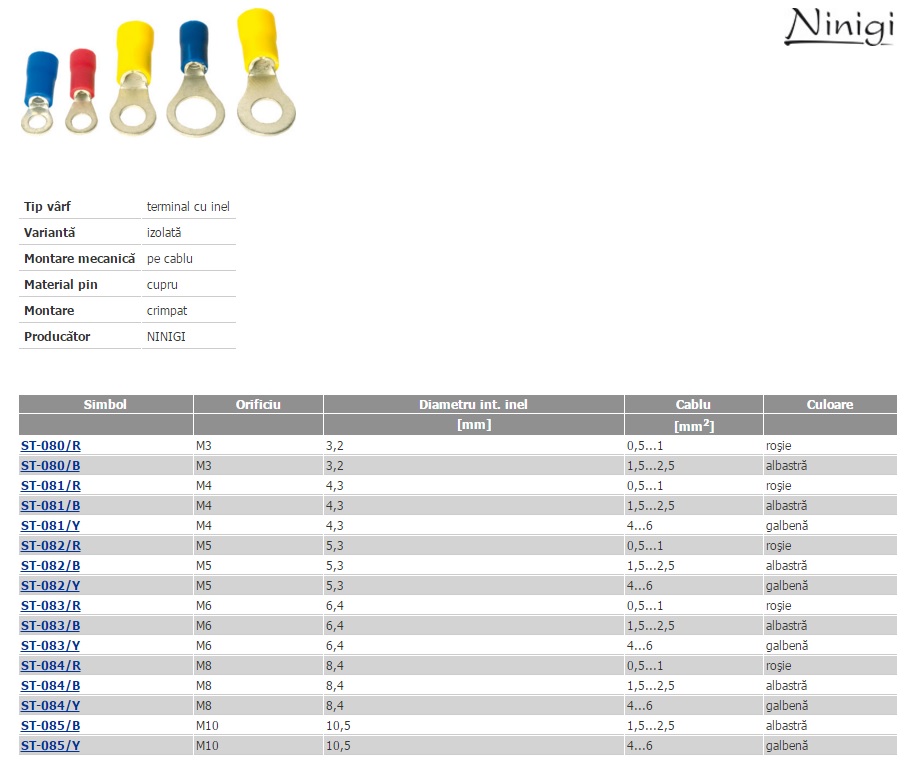Open the ST-085/B product link

point(51,726)
